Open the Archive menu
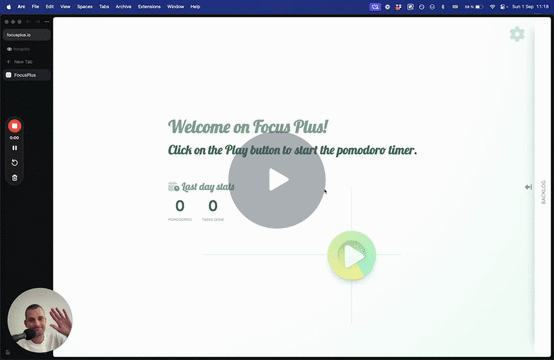Viewport: 554px width, 360px height. (123, 7)
